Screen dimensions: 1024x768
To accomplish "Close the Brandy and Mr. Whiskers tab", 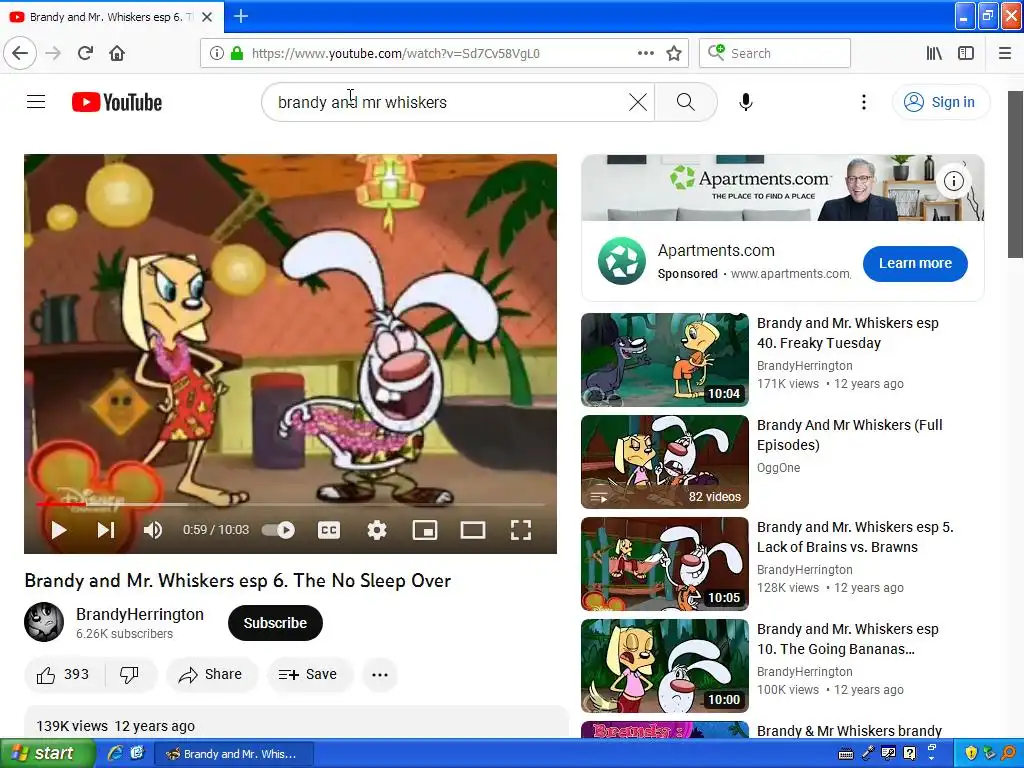I will (x=207, y=17).
